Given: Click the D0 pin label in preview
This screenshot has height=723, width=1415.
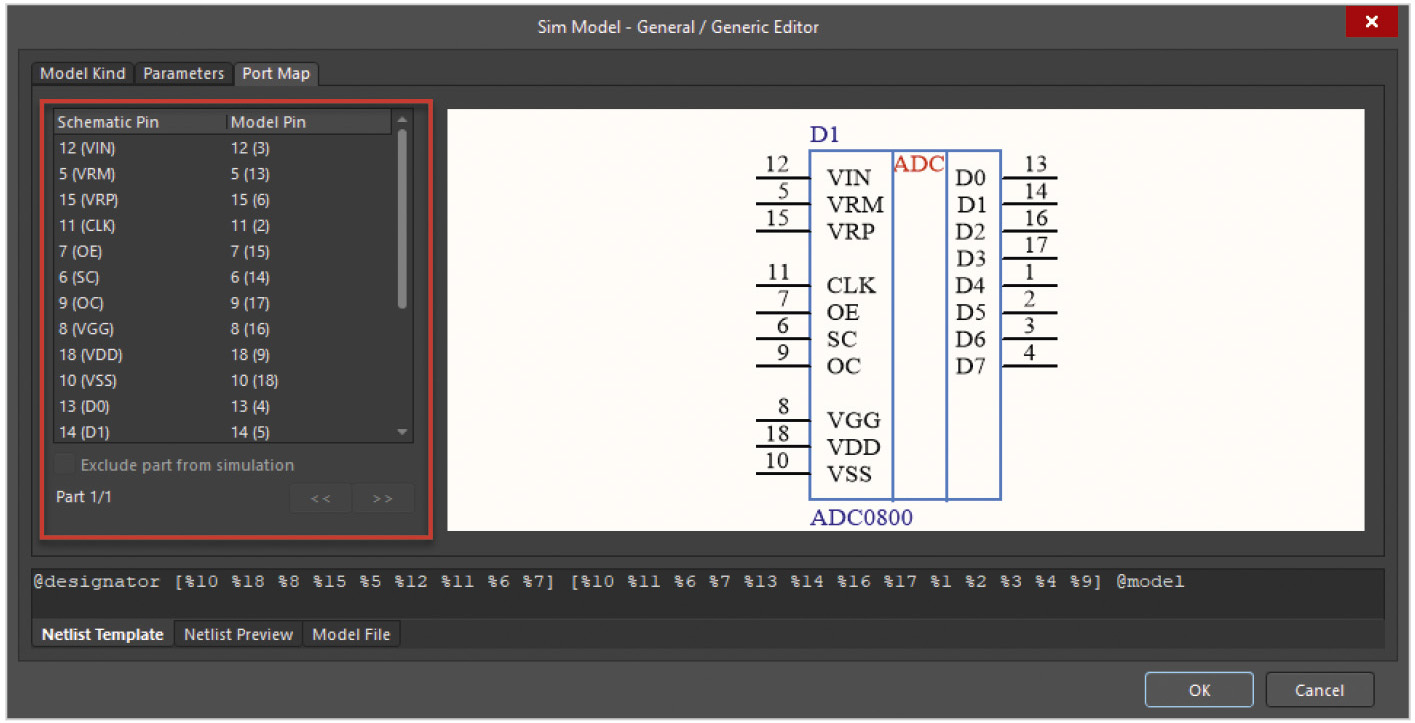Looking at the screenshot, I should (971, 178).
